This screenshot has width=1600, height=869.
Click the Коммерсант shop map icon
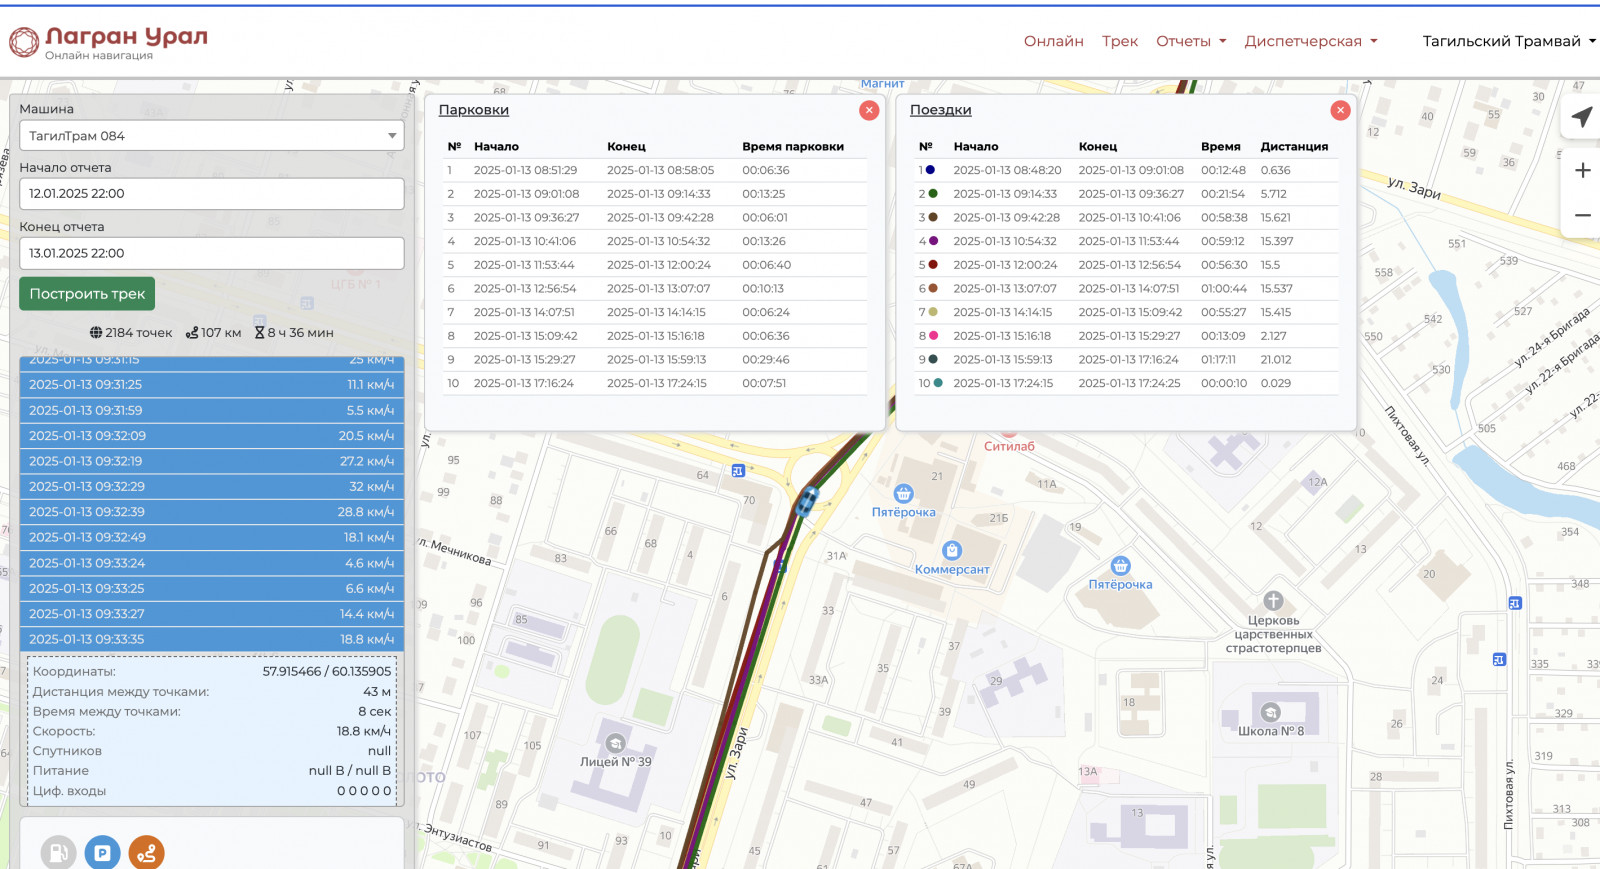click(x=952, y=550)
